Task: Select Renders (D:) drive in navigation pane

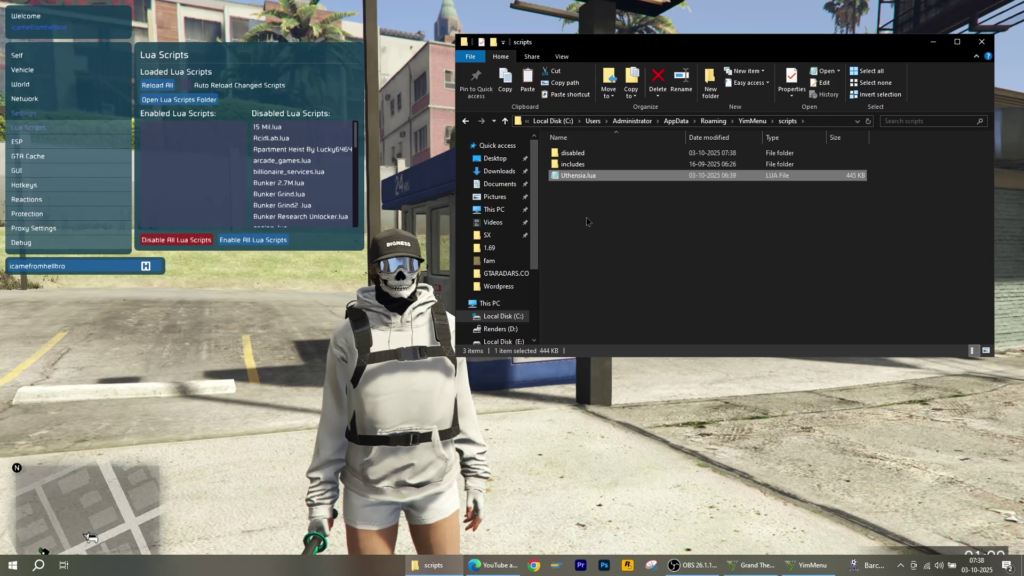Action: coord(500,329)
